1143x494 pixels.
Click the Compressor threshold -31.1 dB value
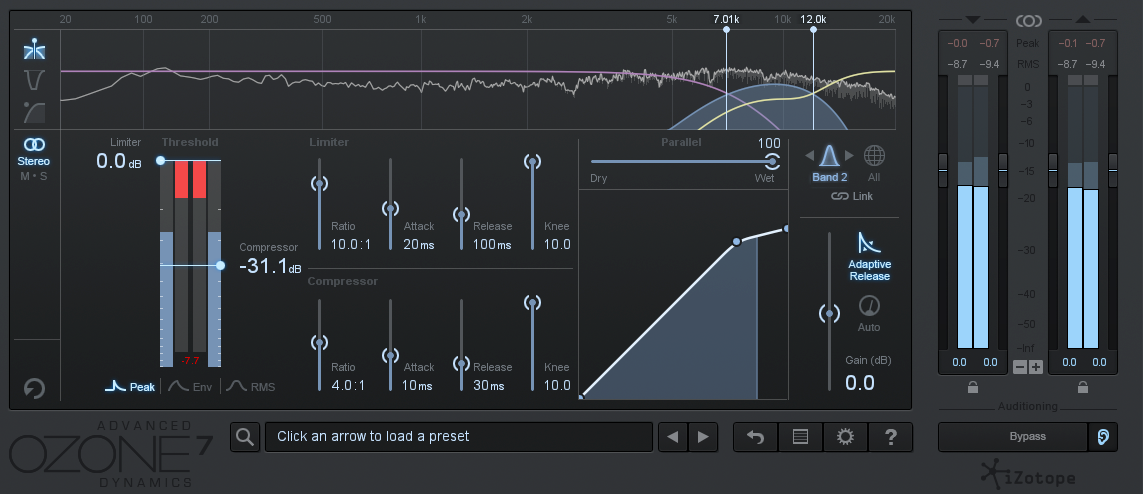(x=270, y=267)
